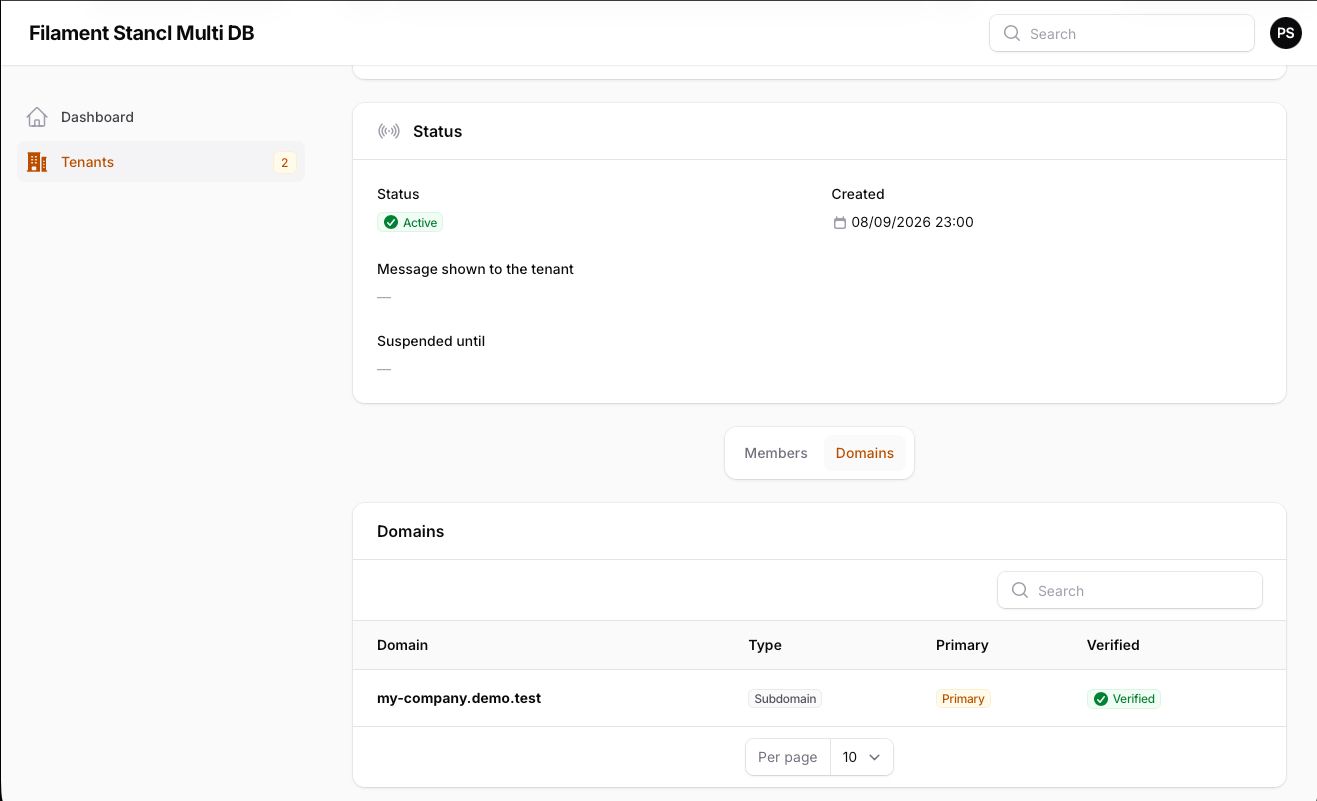Open the Per page dropdown
This screenshot has height=801, width=1317.
[x=861, y=757]
